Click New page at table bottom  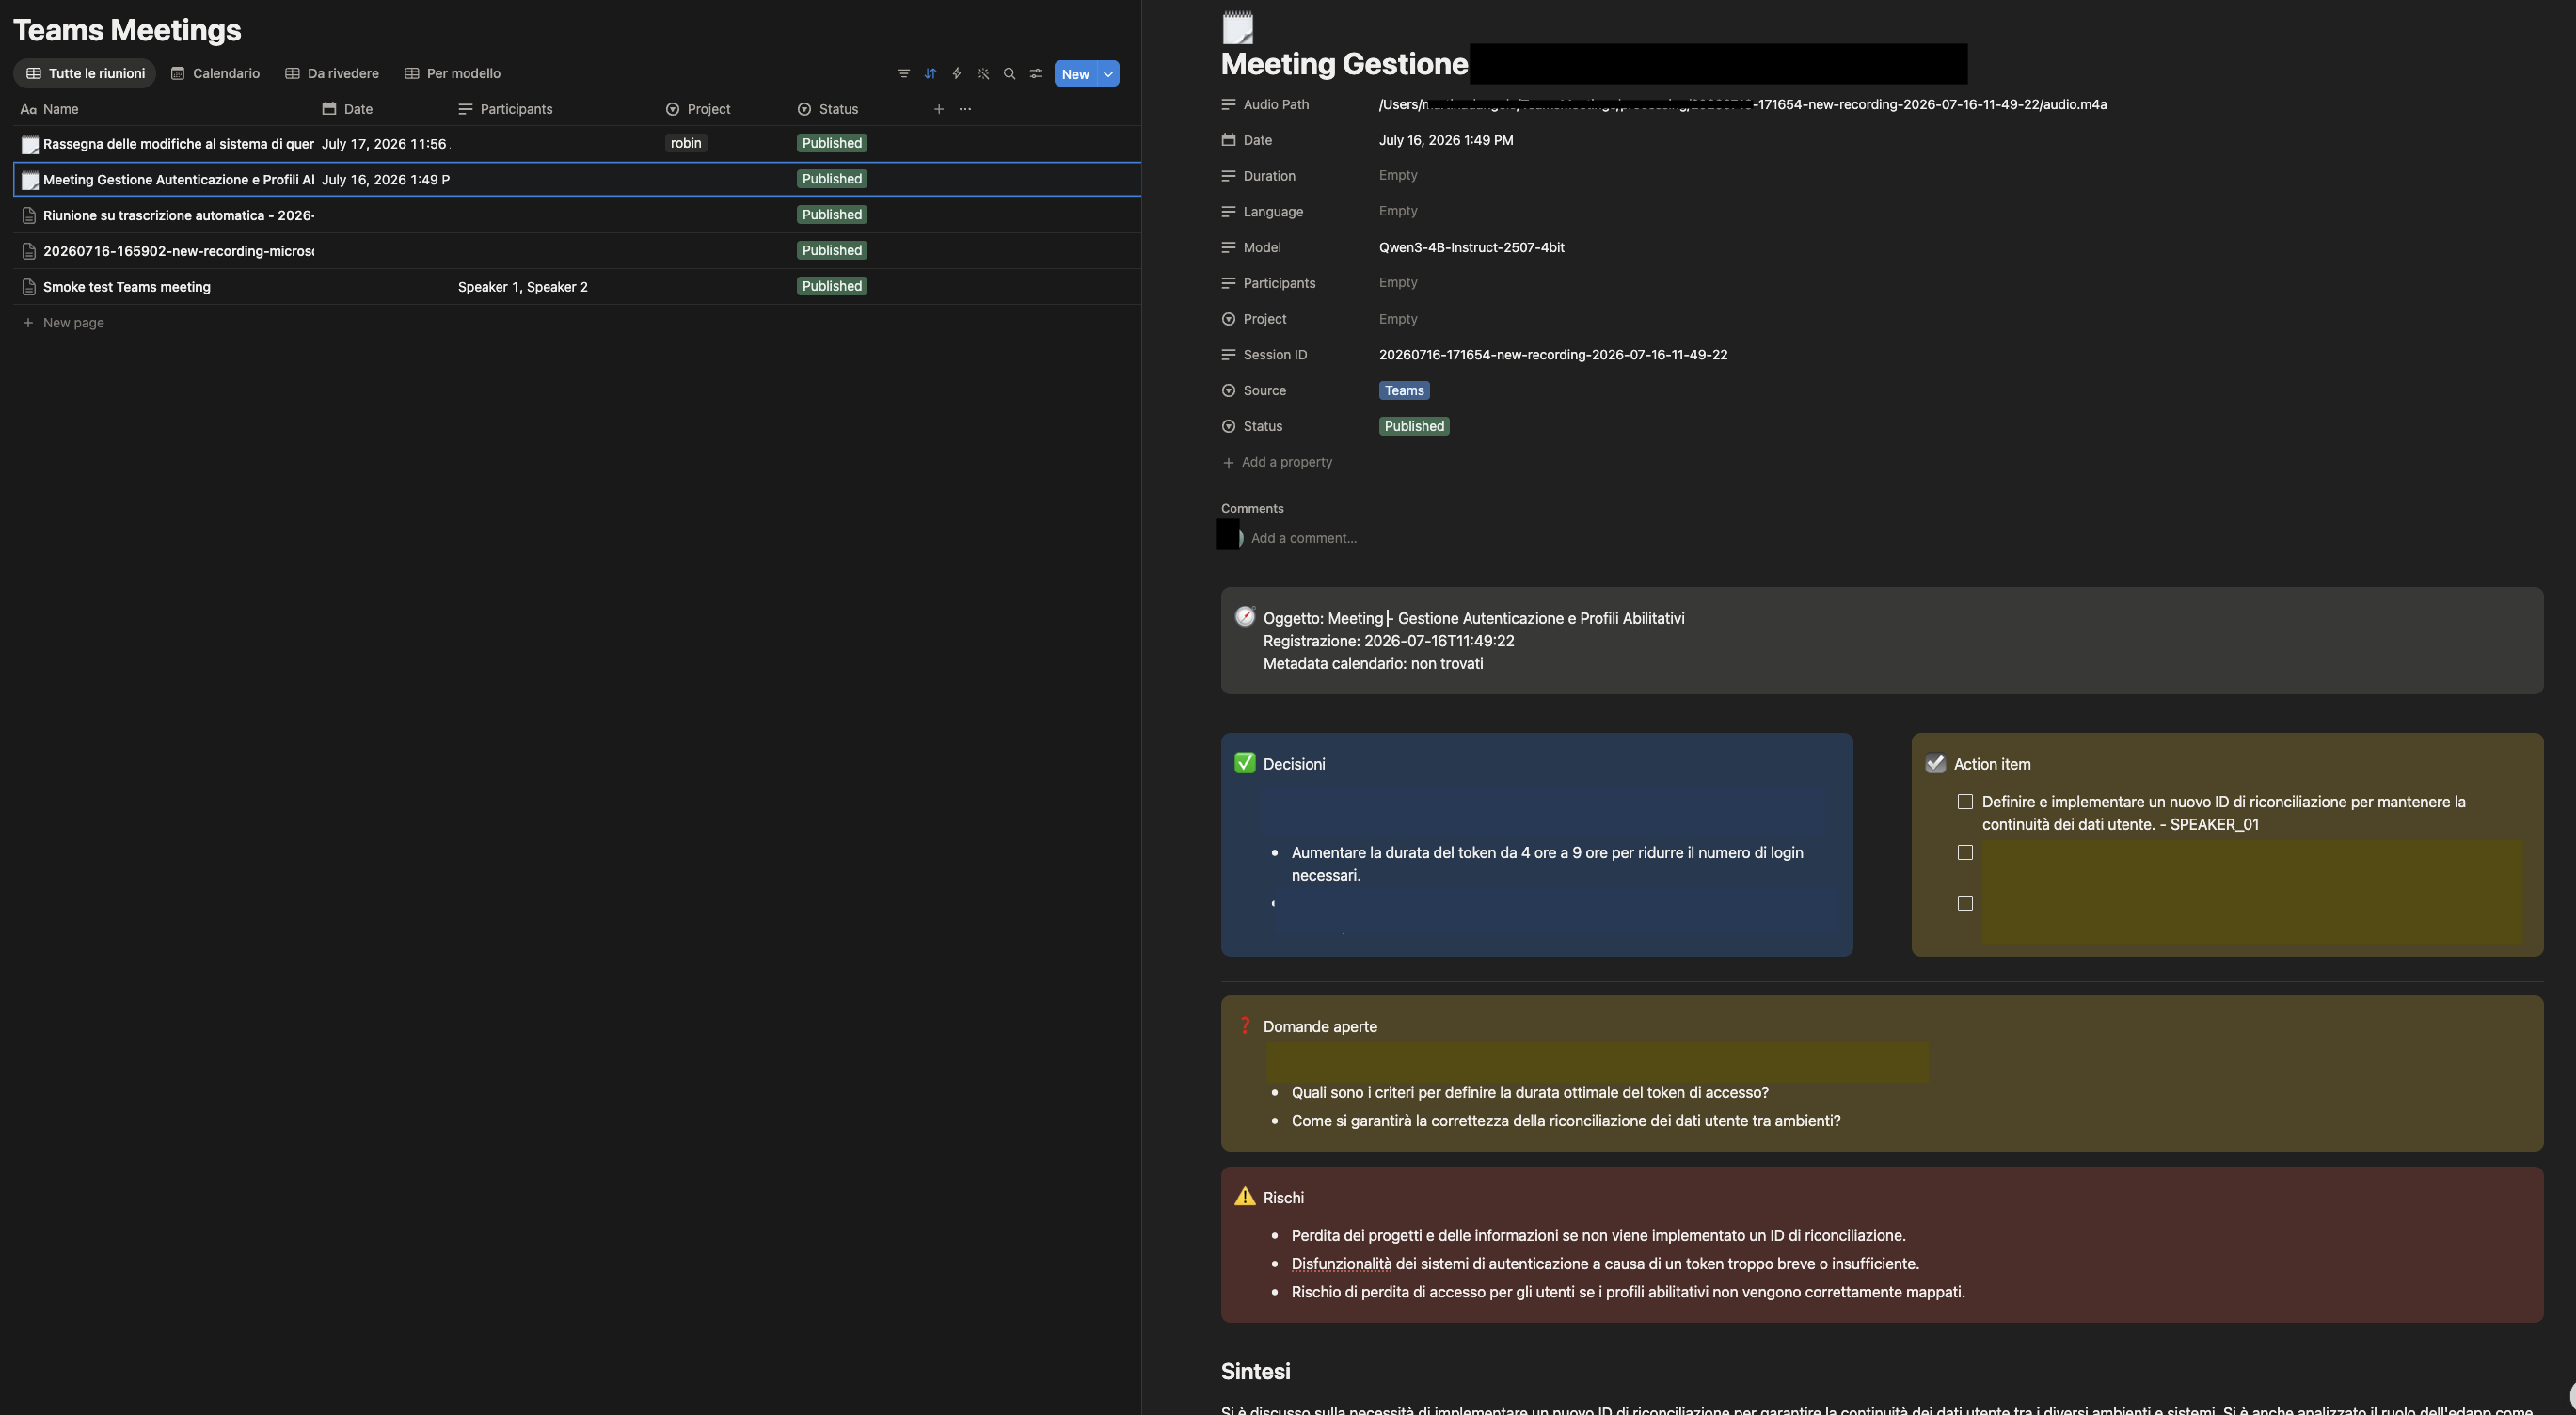63,323
